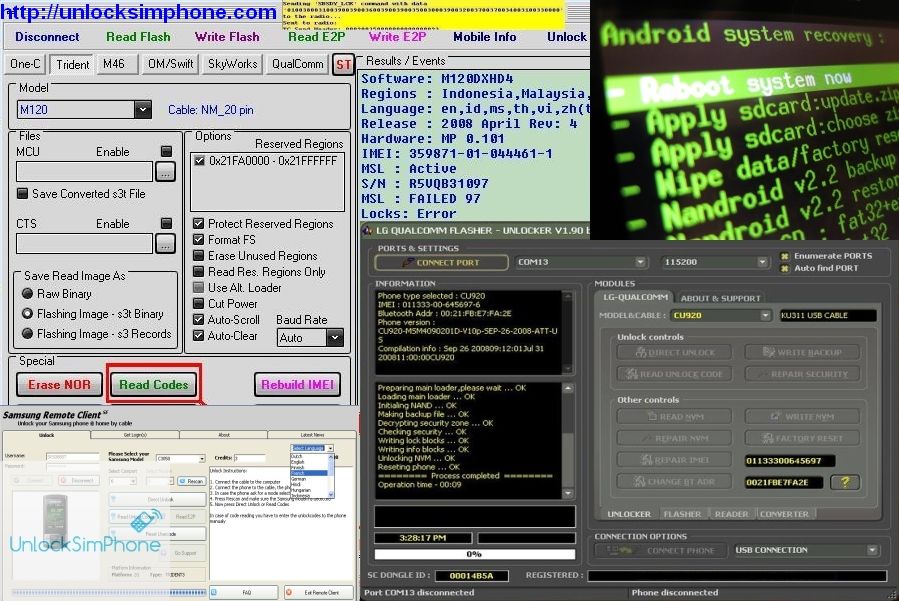Image resolution: width=899 pixels, height=601 pixels.
Task: Click Connect Phone in Connection Options
Action: point(660,551)
